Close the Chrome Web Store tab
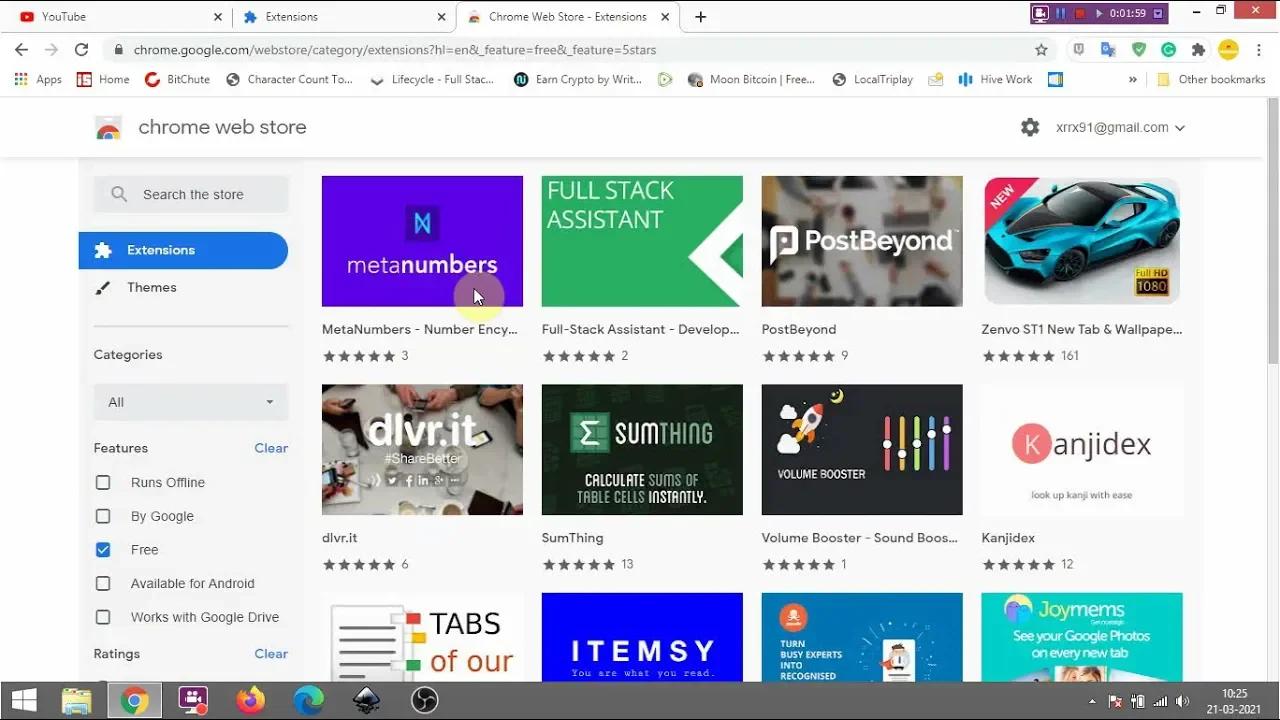The height and width of the screenshot is (720, 1280). [x=666, y=17]
